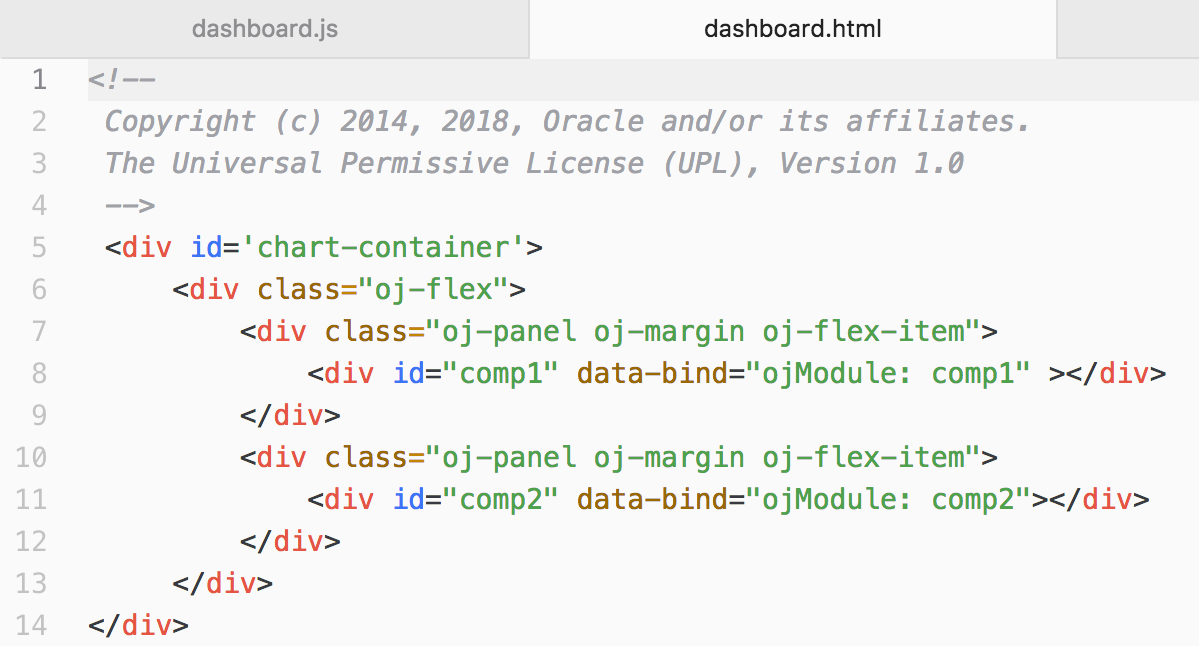Viewport: 1199px width, 646px height.
Task: Click the "comp1" id string
Action: point(499,374)
